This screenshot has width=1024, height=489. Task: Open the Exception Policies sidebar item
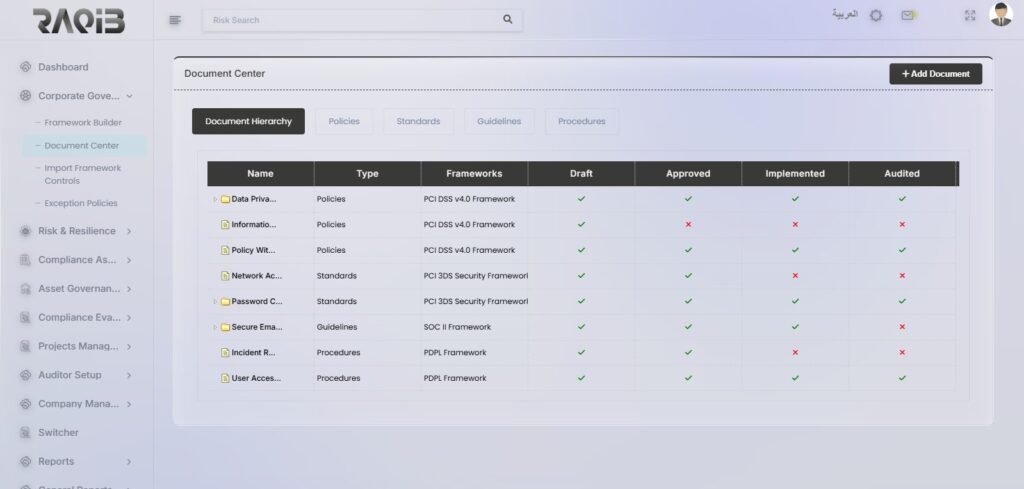click(x=81, y=203)
